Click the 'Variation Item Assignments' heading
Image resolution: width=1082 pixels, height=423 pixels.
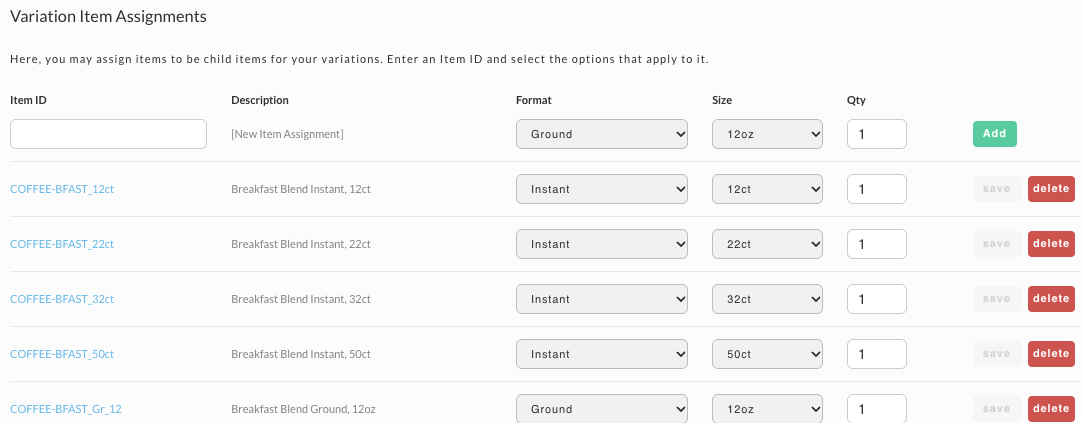[x=108, y=17]
